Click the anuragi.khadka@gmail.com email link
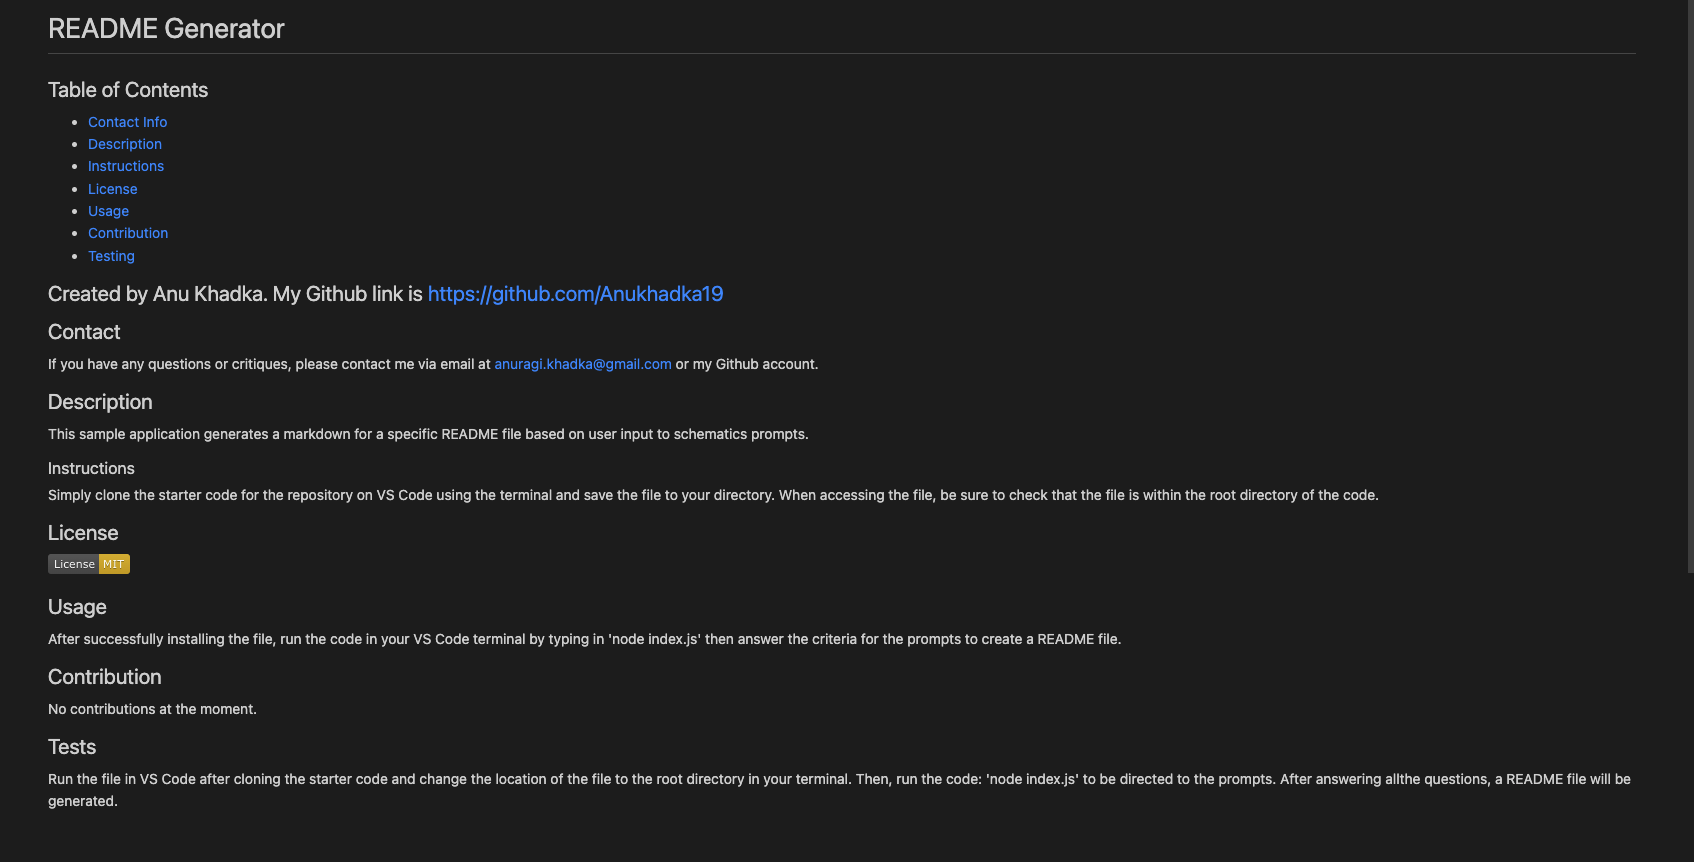This screenshot has height=862, width=1694. pyautogui.click(x=583, y=364)
